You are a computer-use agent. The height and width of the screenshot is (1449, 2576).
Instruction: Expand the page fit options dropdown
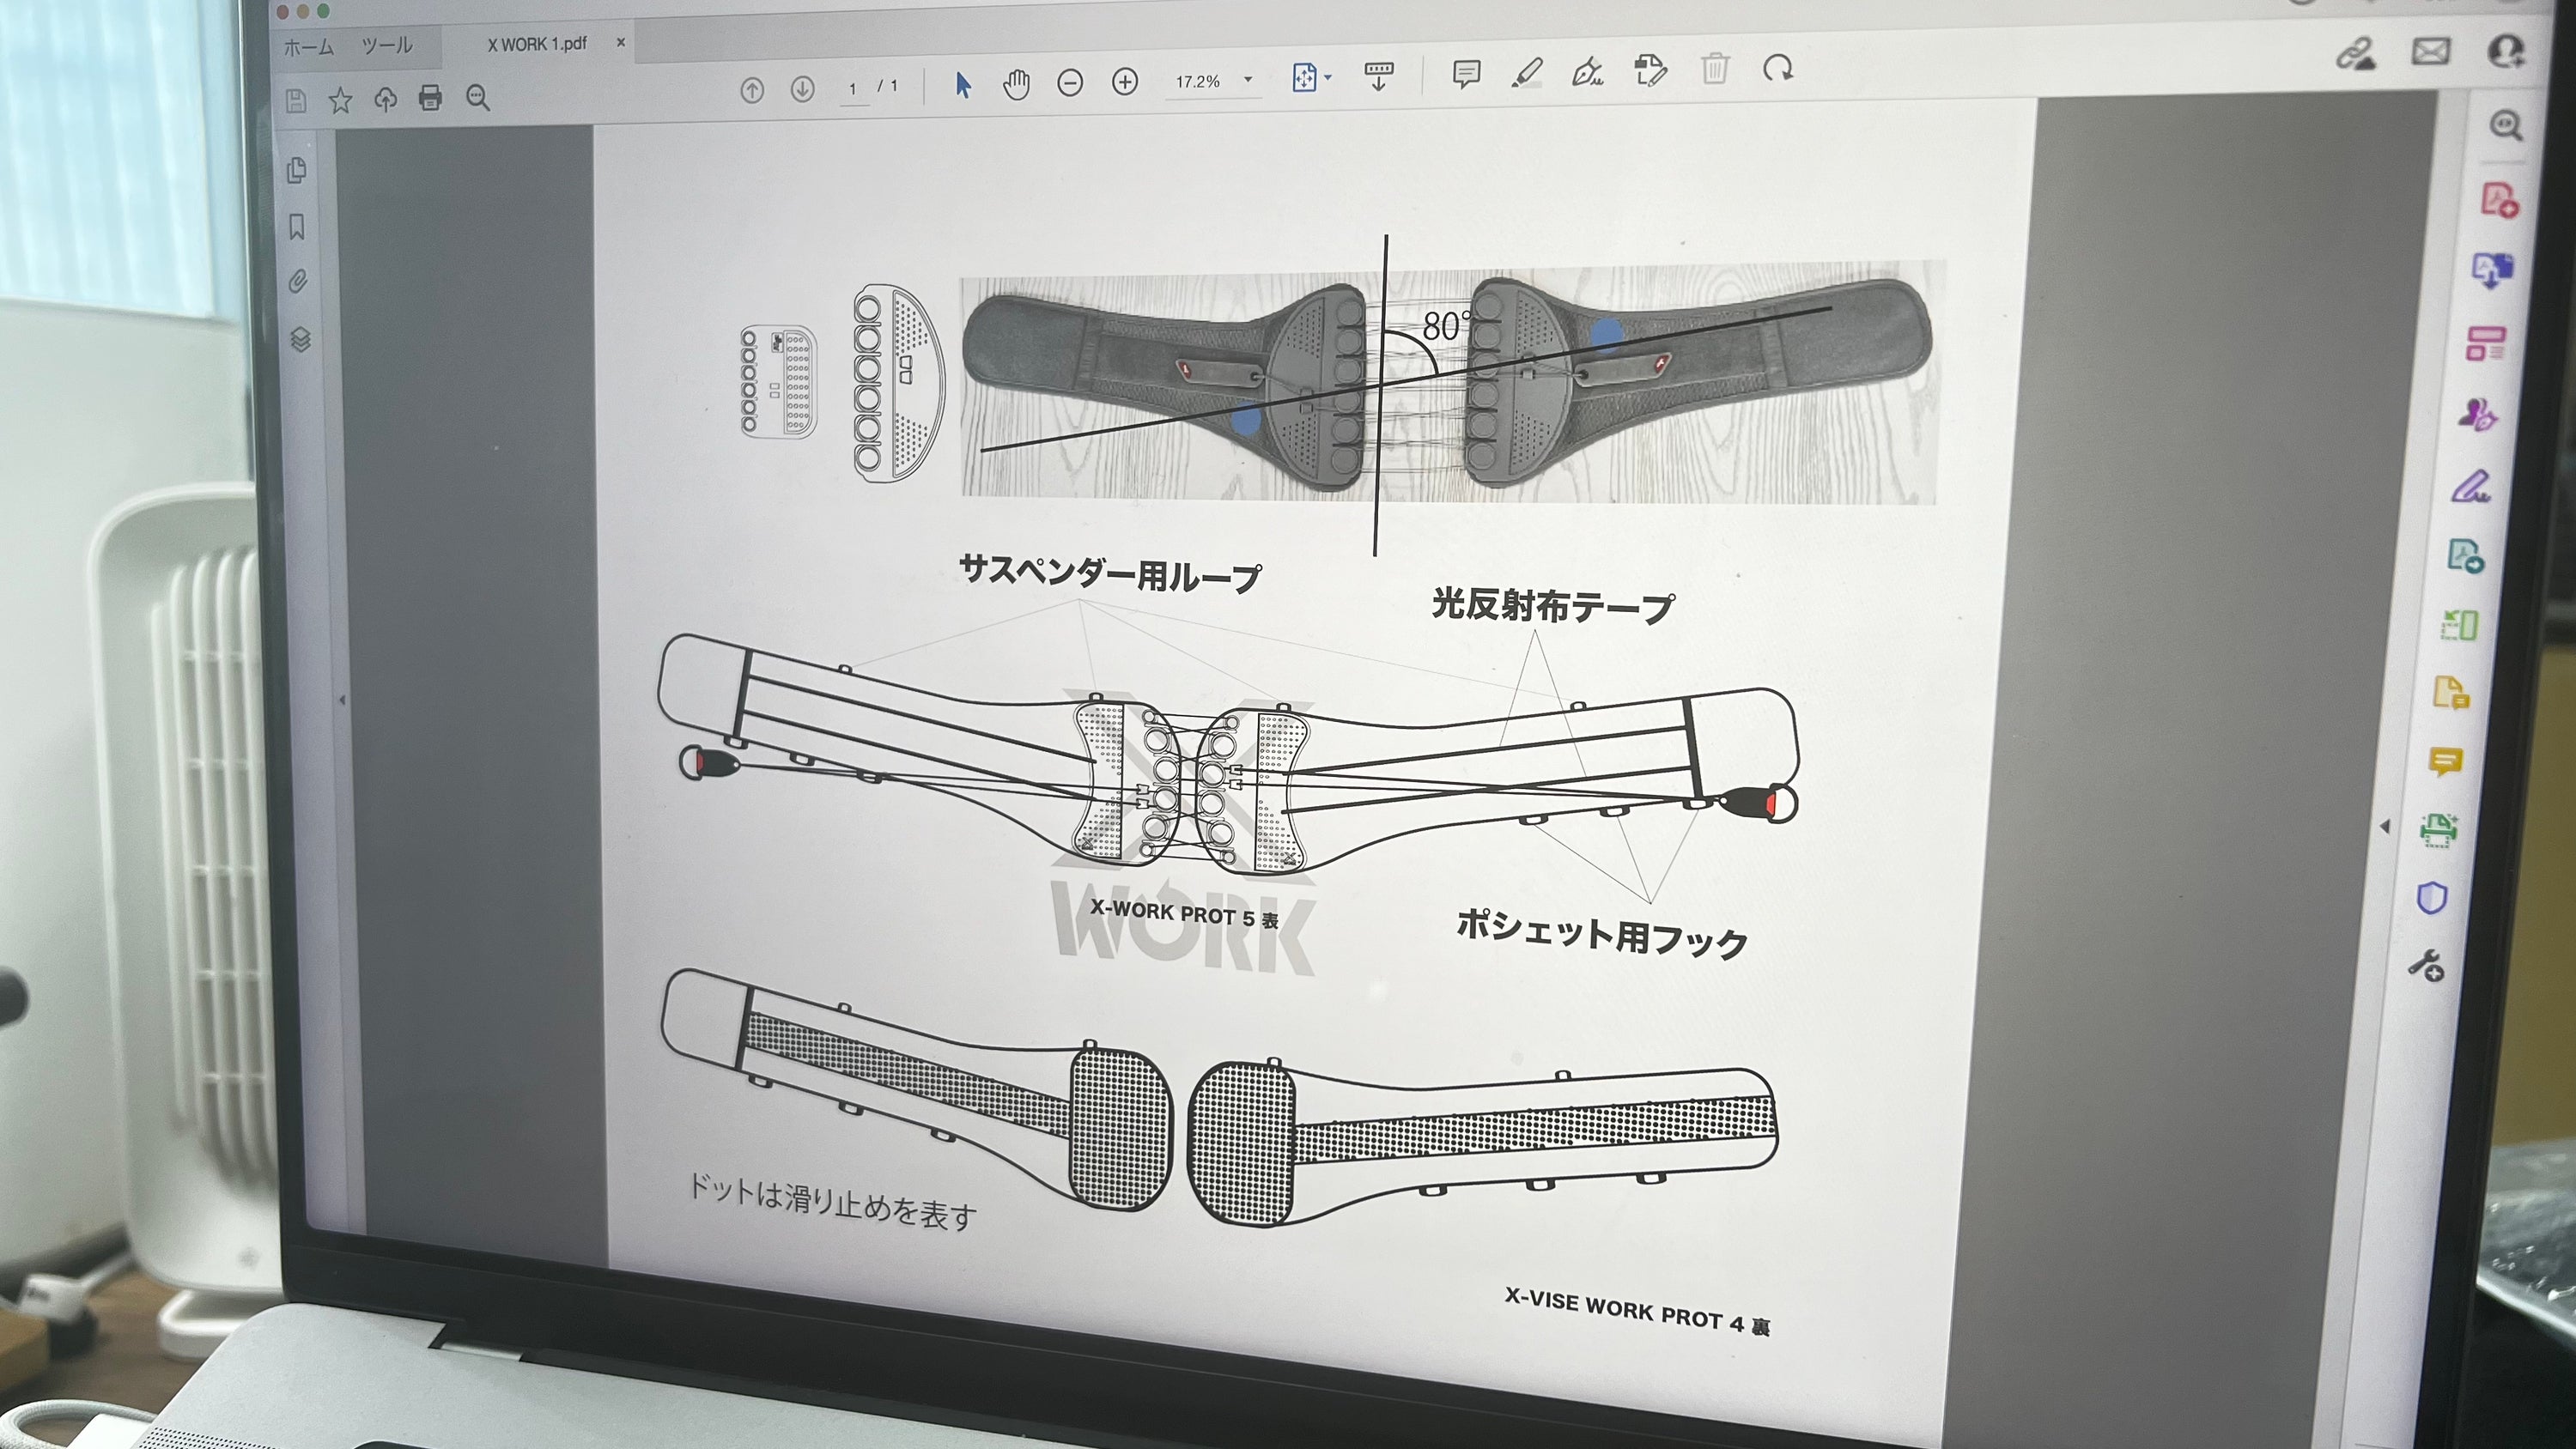tap(1329, 77)
